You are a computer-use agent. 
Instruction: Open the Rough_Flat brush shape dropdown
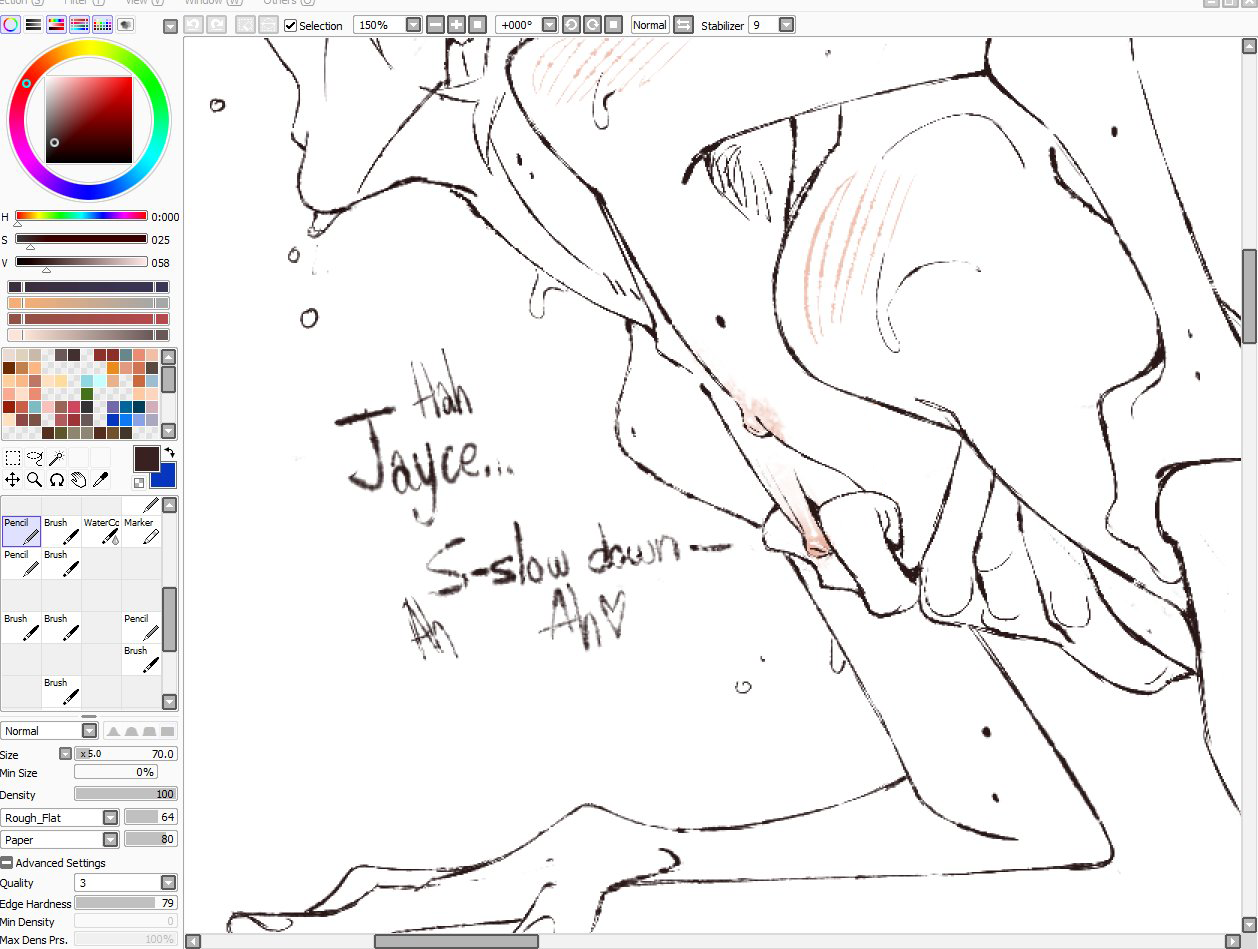point(111,818)
